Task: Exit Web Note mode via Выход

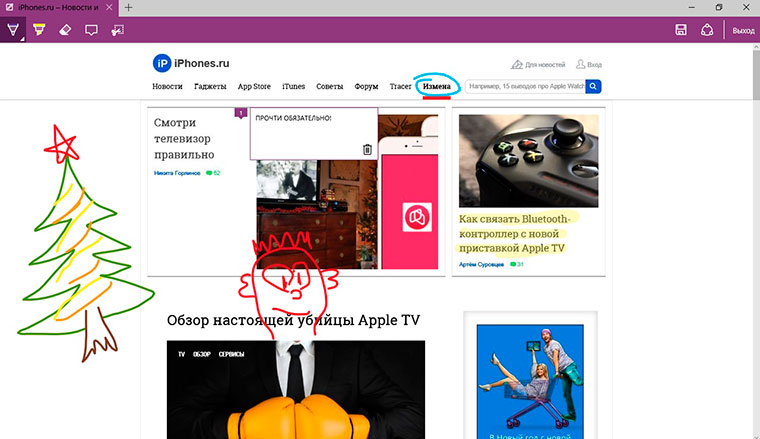Action: [743, 31]
